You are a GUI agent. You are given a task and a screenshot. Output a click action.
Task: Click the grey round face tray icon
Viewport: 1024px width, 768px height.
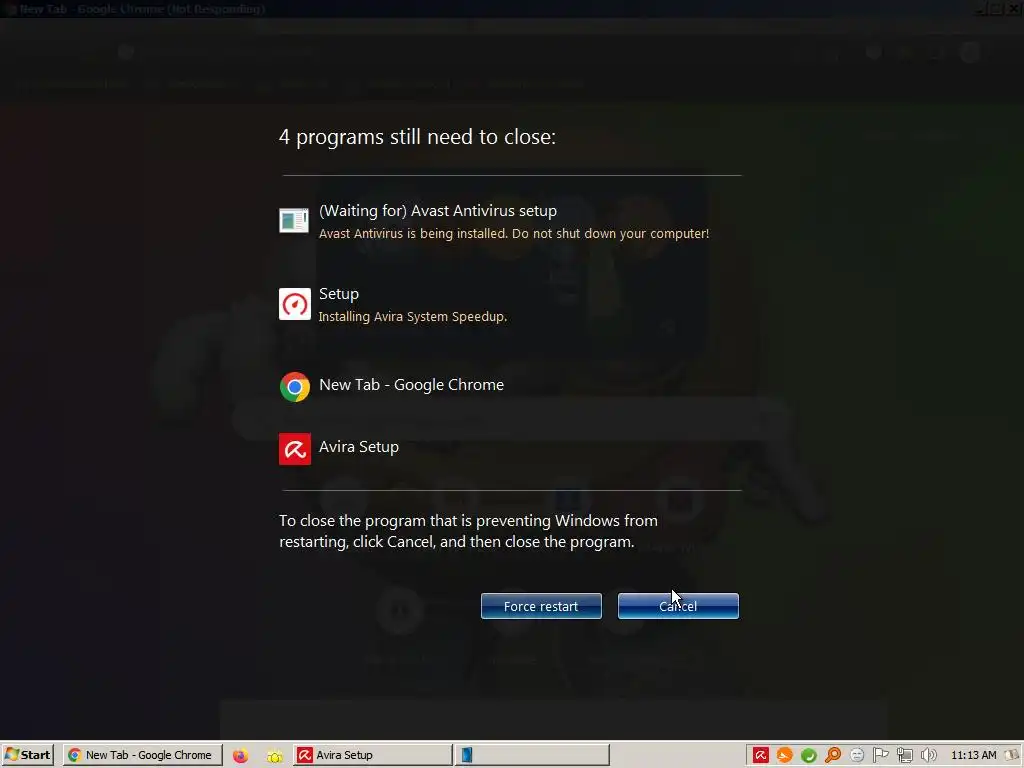click(x=857, y=755)
